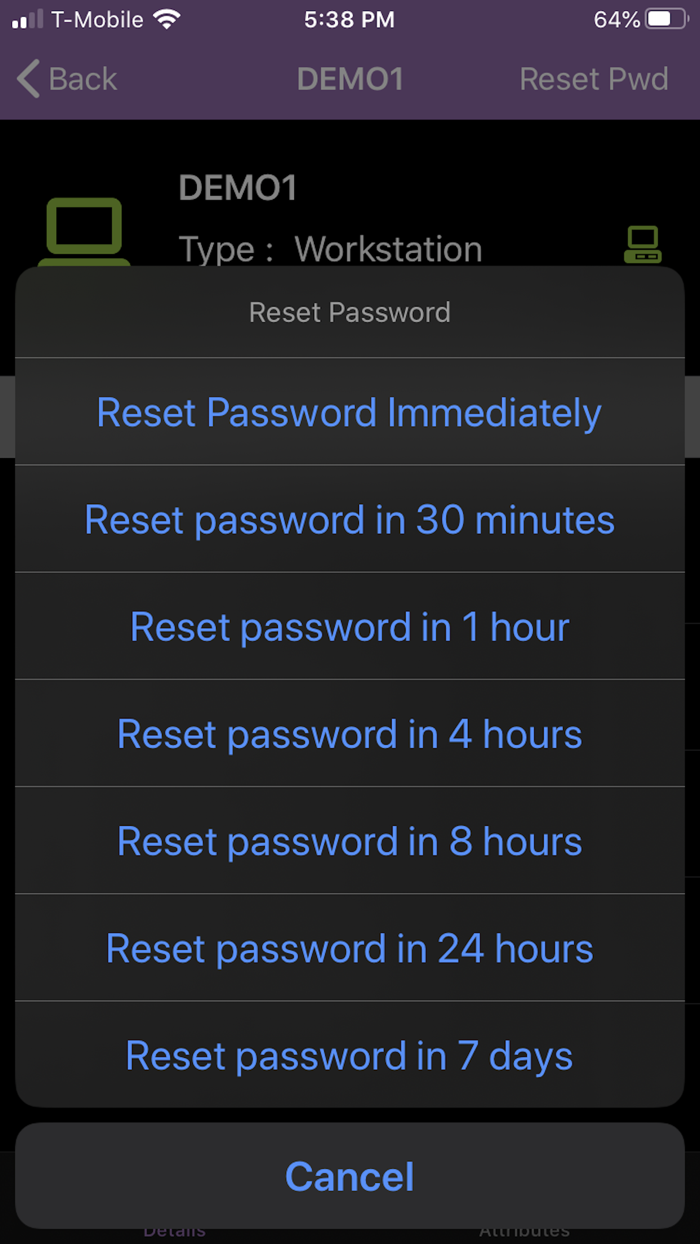The height and width of the screenshot is (1244, 700).
Task: Click the cellular signal bars
Action: [x=22, y=17]
